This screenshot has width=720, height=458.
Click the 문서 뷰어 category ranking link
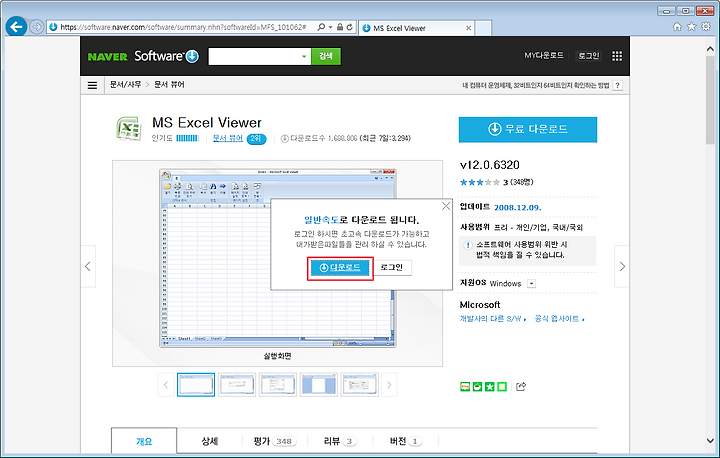coord(228,138)
